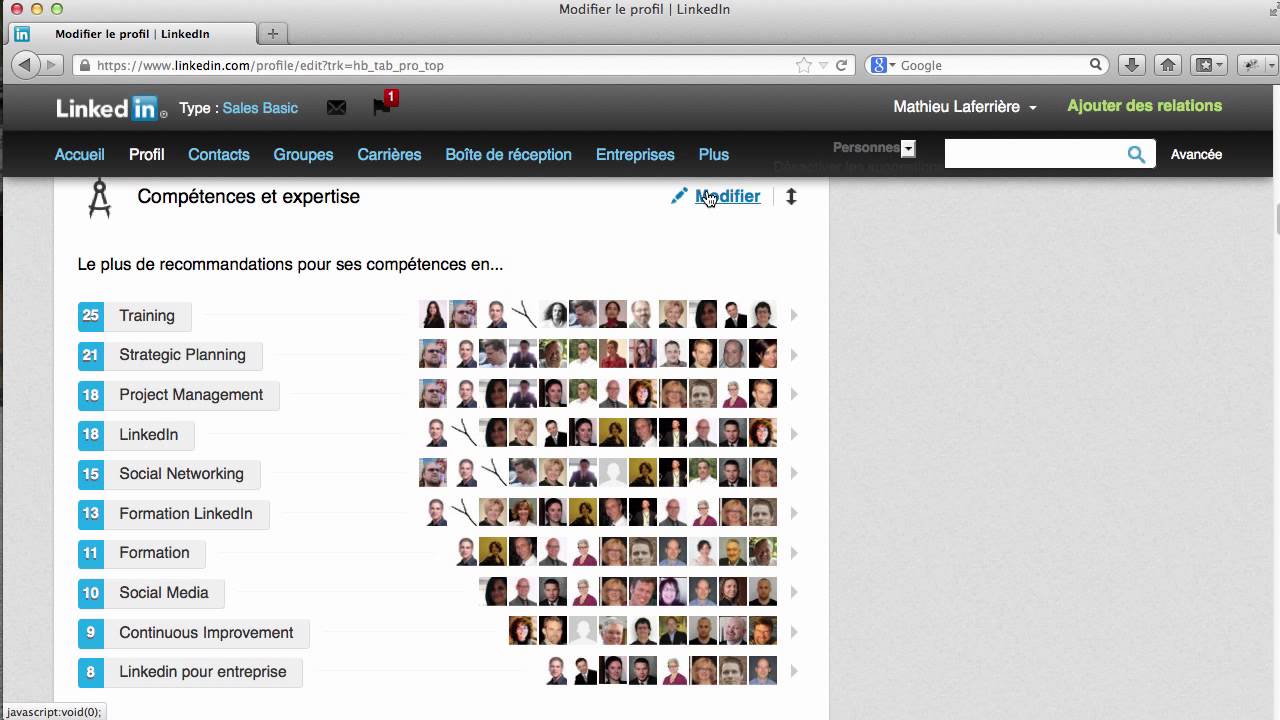Image resolution: width=1280 pixels, height=720 pixels.
Task: Click first endorser photo in Training row
Action: (x=433, y=315)
